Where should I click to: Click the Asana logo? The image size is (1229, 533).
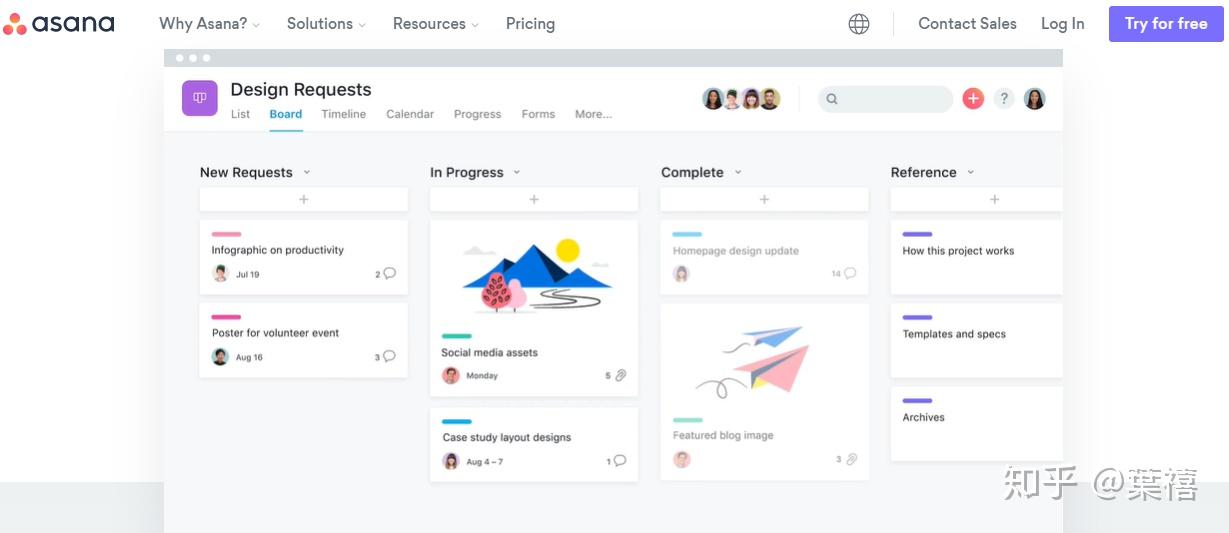click(58, 24)
